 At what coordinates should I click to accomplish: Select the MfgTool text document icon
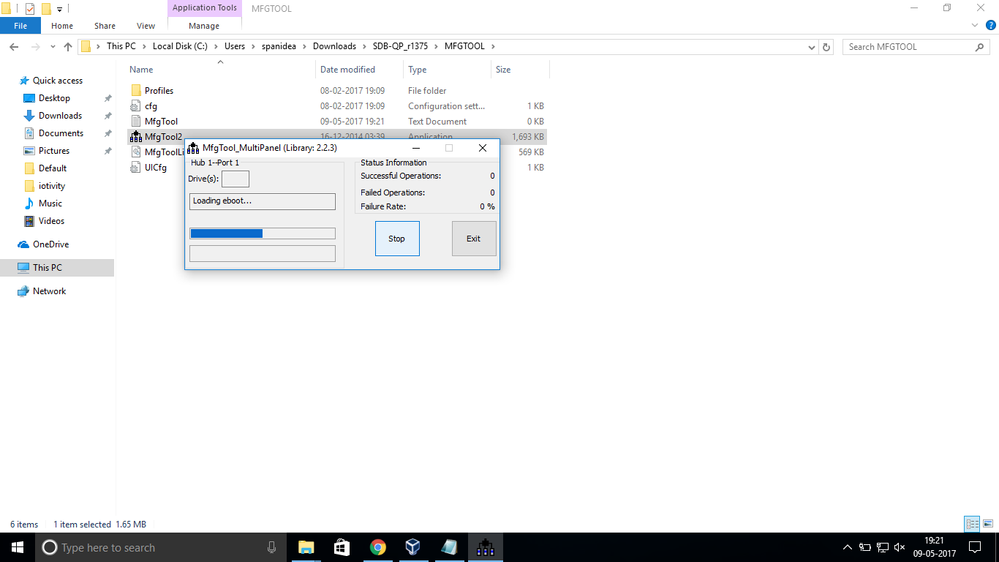[x=136, y=121]
